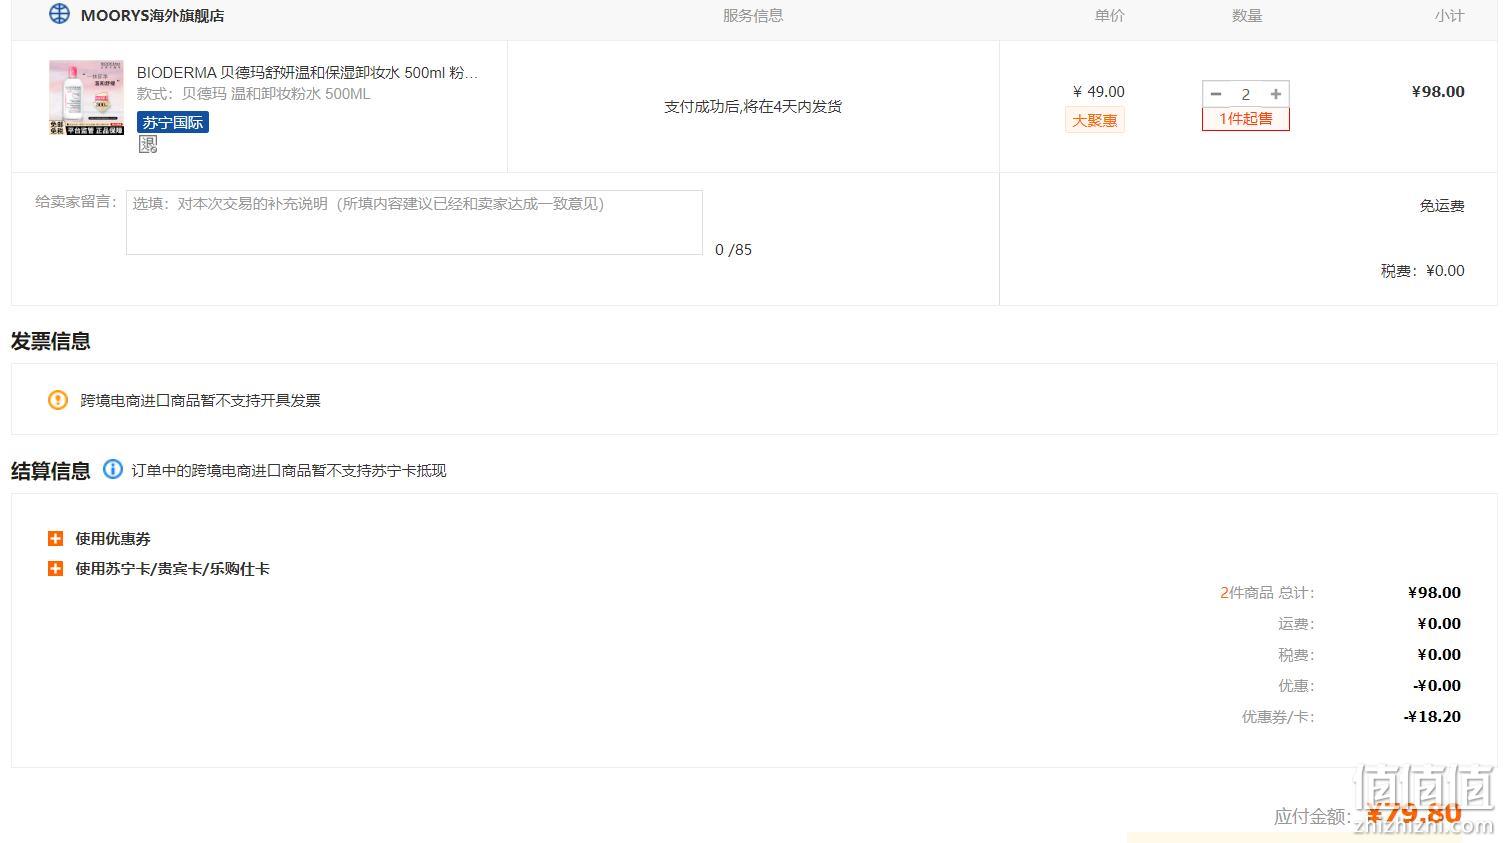
Task: Decrease quantity with the minus button
Action: point(1216,94)
